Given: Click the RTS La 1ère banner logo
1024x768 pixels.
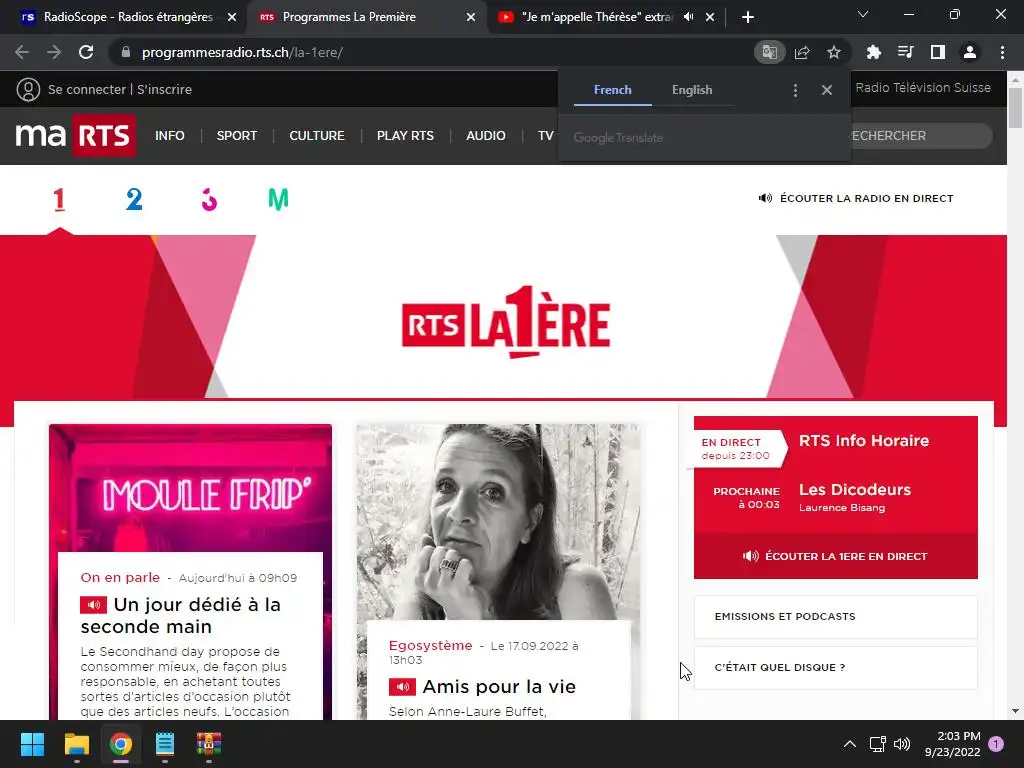Looking at the screenshot, I should pos(506,322).
